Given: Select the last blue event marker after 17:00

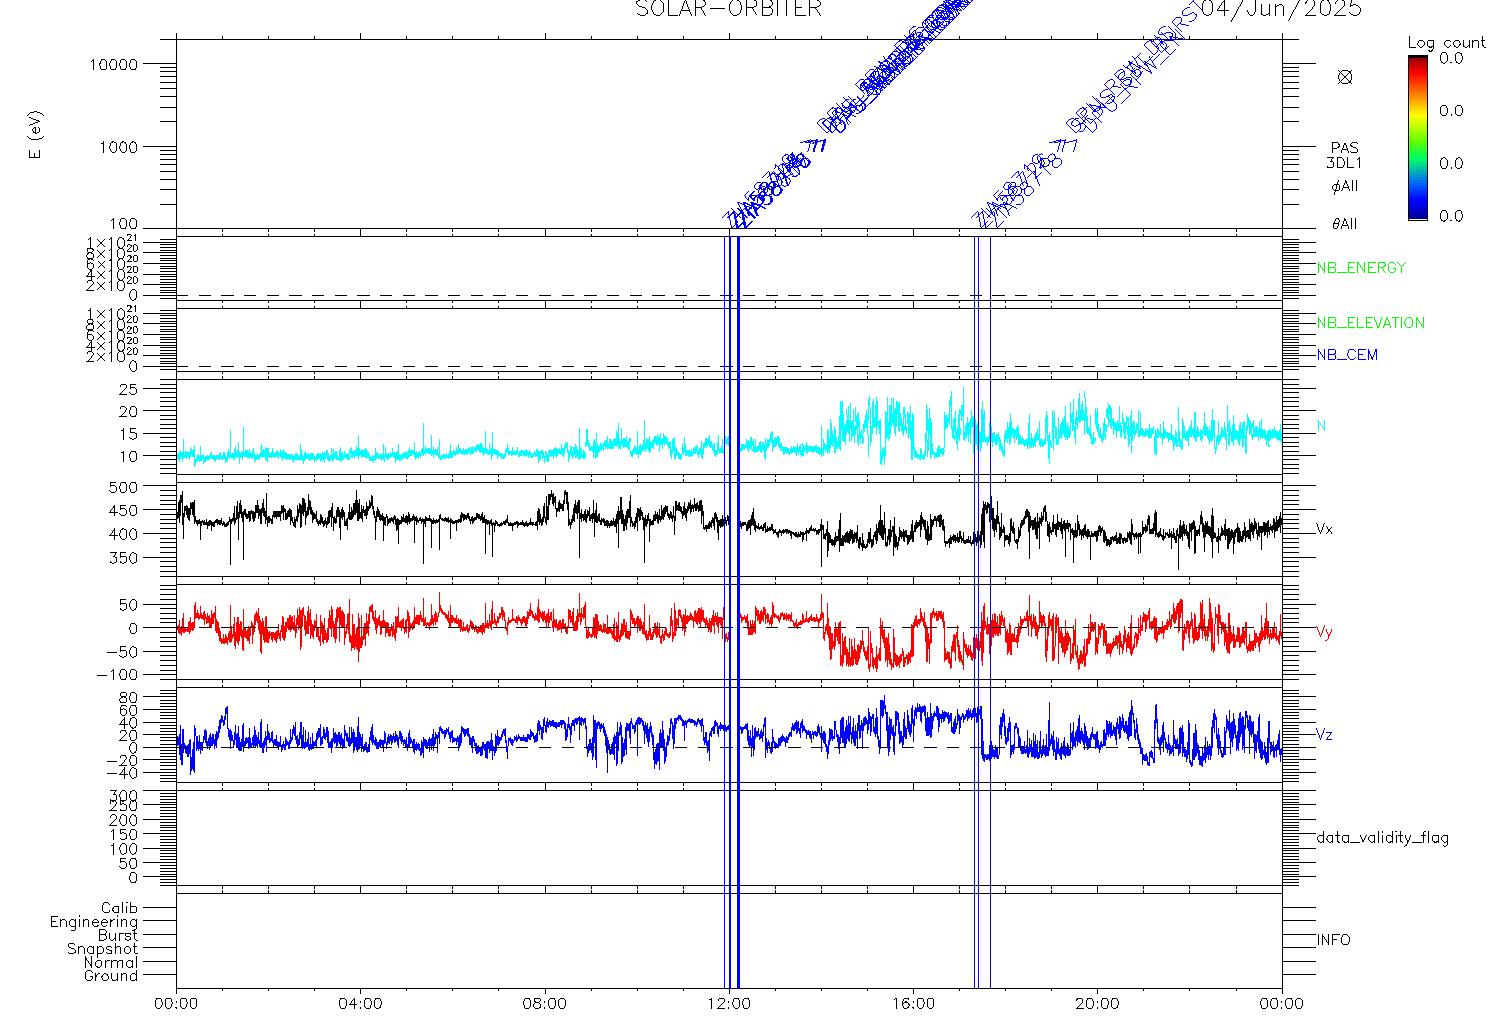Looking at the screenshot, I should (990, 610).
